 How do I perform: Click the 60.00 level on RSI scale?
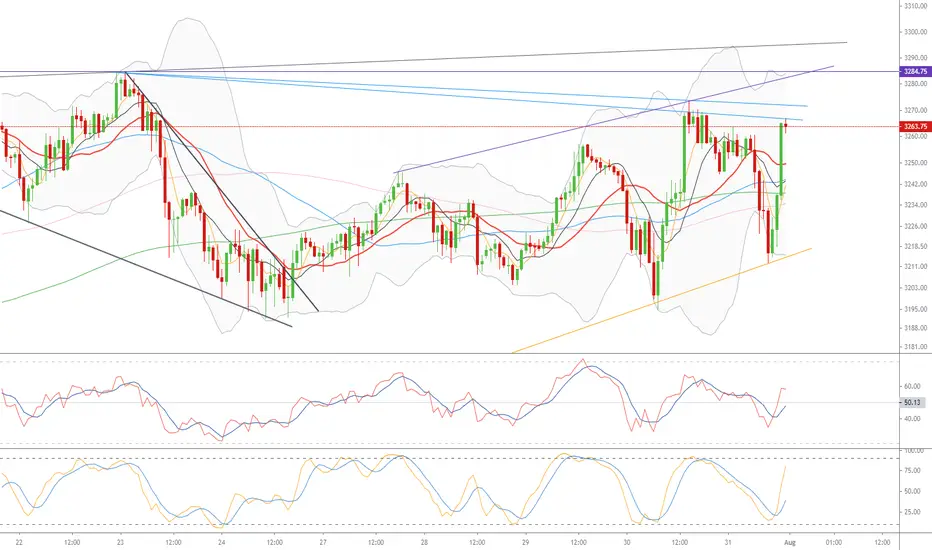pyautogui.click(x=912, y=386)
